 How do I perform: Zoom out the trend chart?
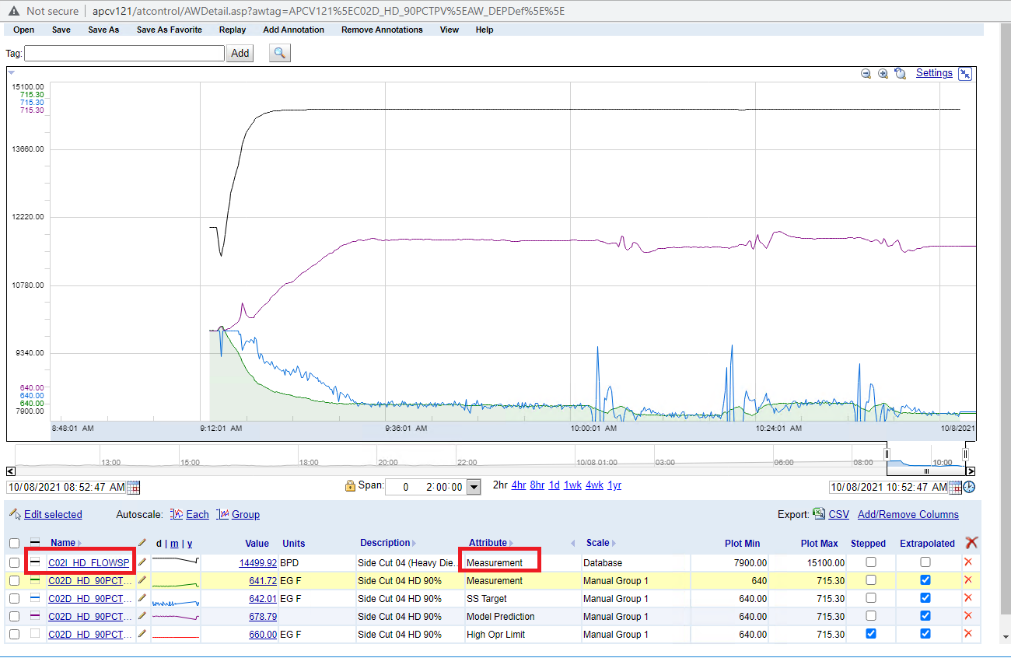(x=866, y=74)
